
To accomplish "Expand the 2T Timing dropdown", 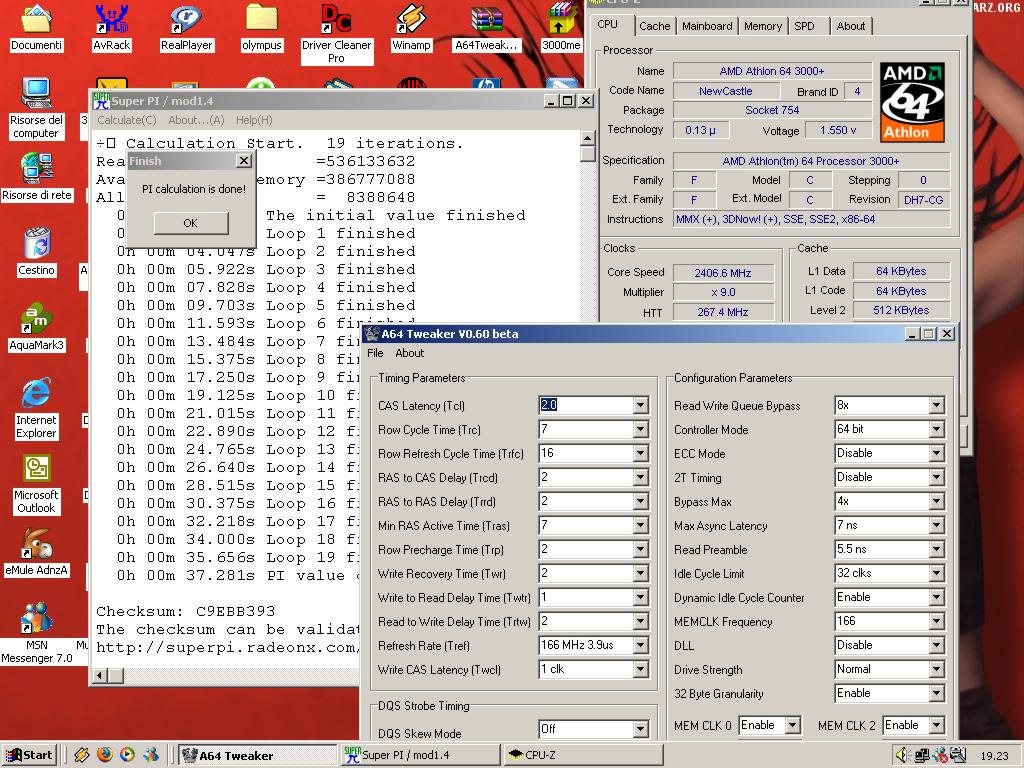I will (936, 477).
